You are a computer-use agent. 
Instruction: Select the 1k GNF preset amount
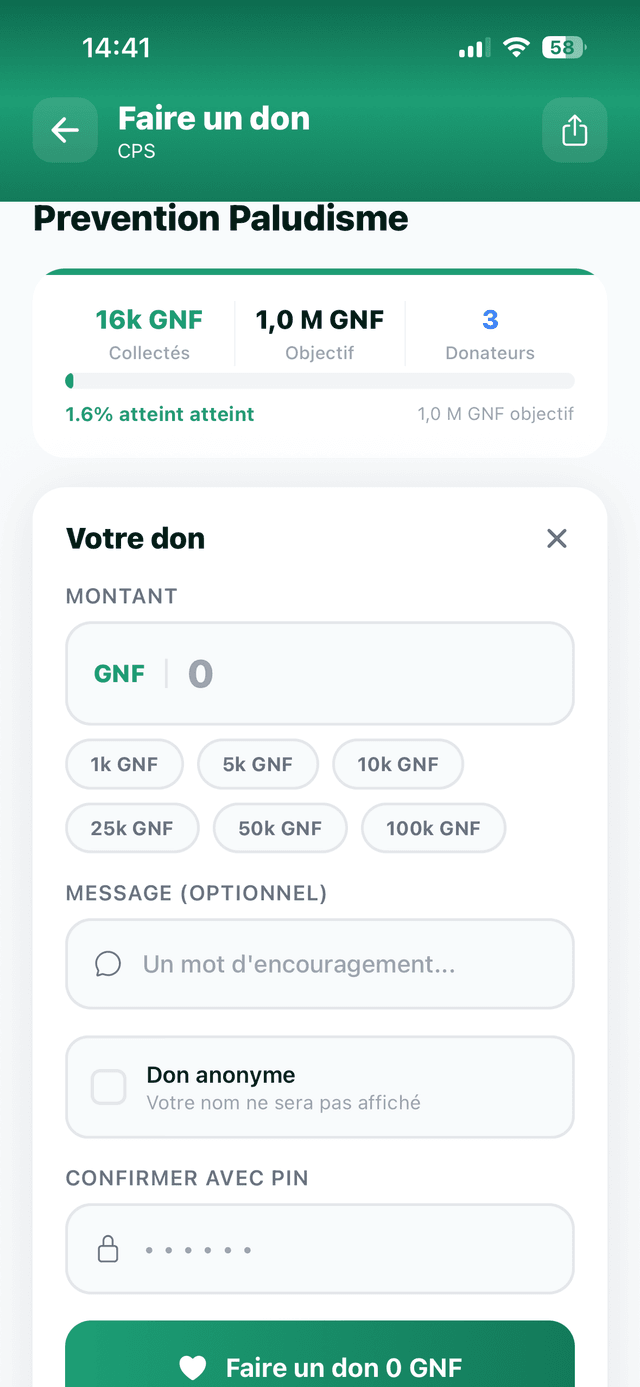tap(124, 764)
